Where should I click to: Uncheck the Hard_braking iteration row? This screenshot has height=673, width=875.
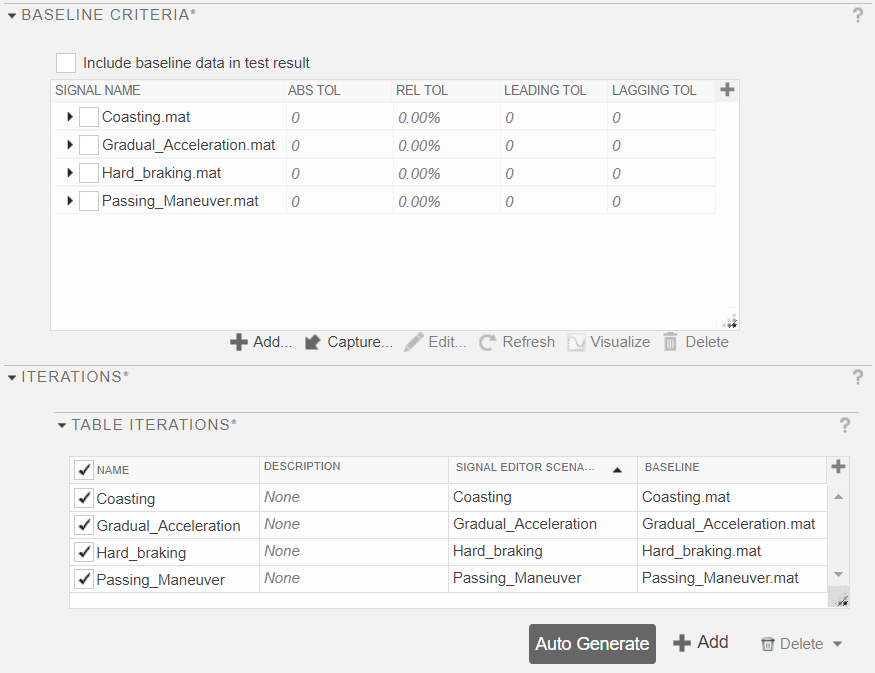(x=83, y=551)
